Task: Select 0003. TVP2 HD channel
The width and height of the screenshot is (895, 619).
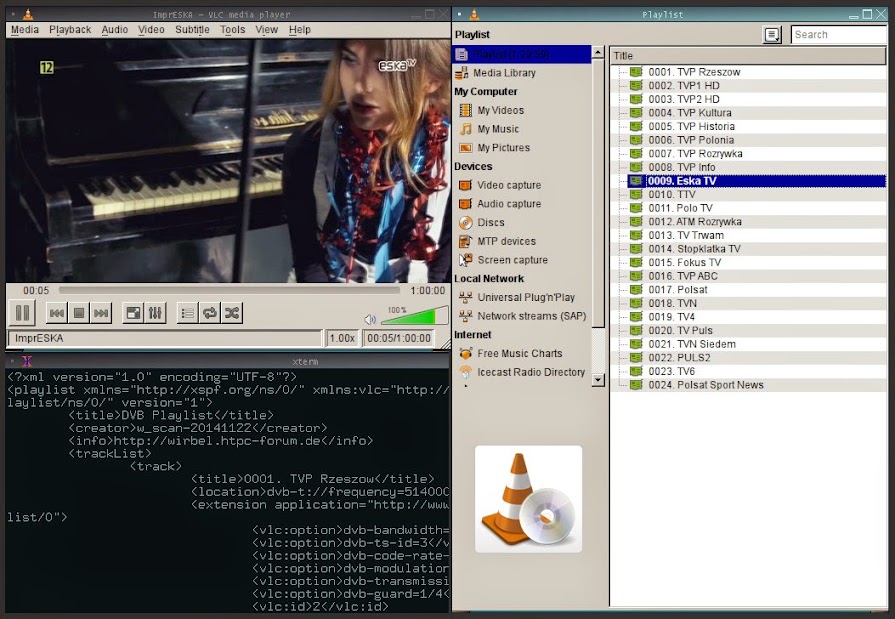Action: [x=748, y=99]
